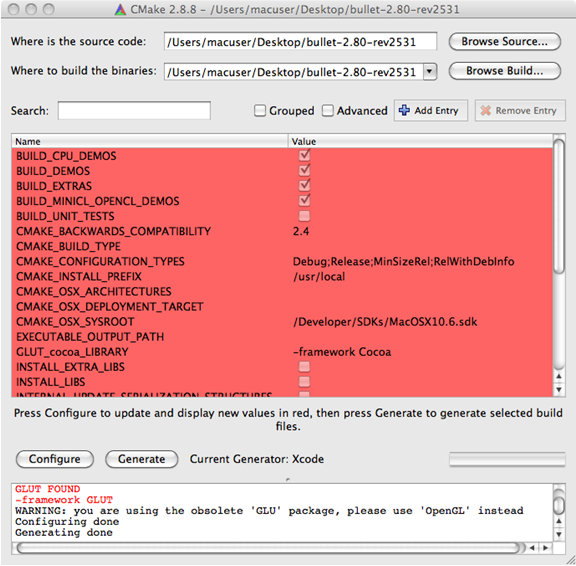
Task: Select the CMAKE_BUILD_TYPE entry
Action: point(68,246)
